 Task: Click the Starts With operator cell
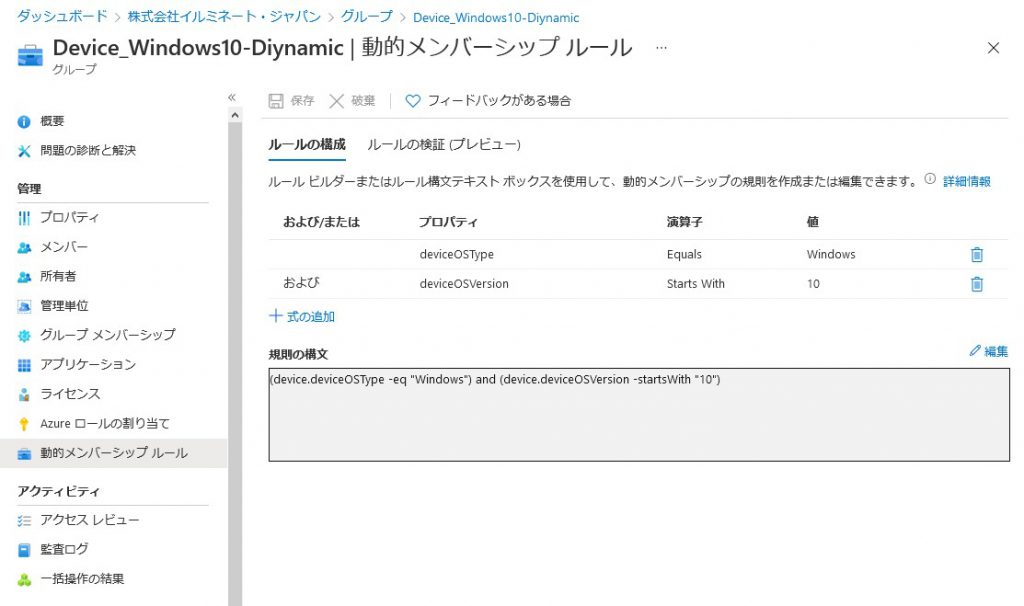click(x=696, y=283)
